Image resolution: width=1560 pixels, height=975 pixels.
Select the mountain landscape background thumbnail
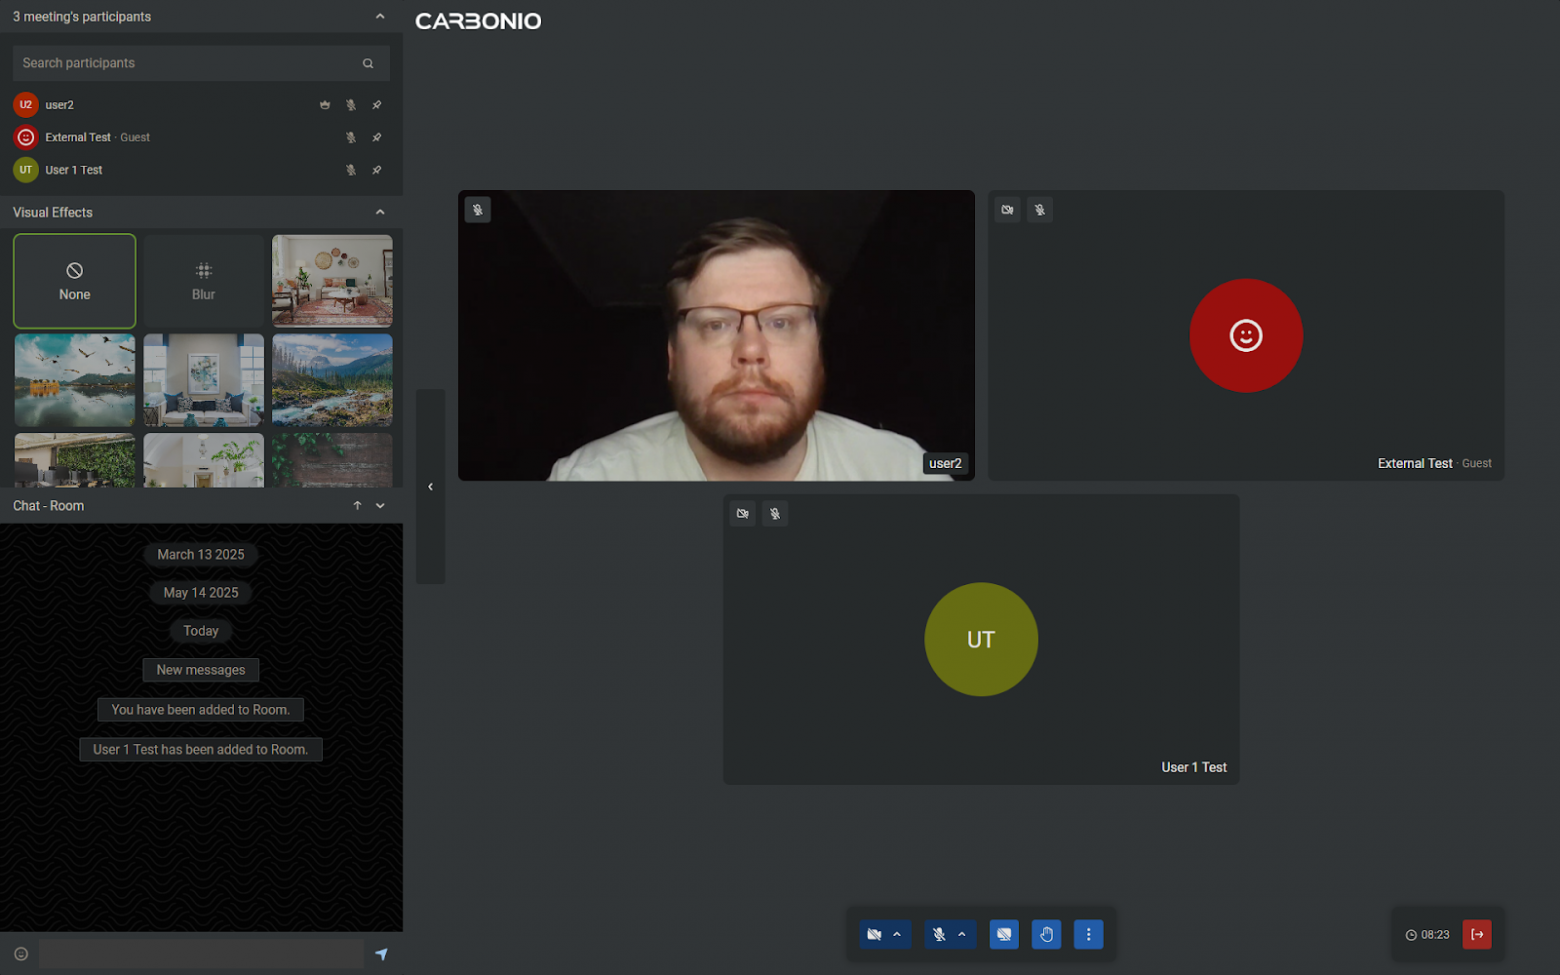click(x=332, y=380)
